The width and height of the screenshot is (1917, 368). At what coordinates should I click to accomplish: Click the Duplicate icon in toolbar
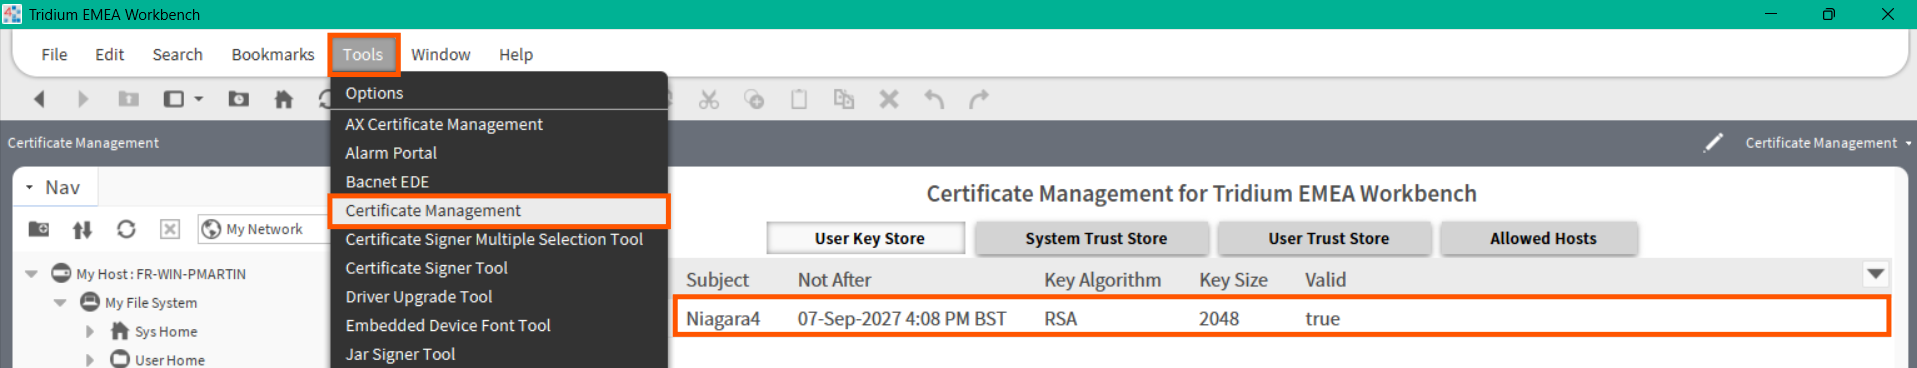coord(844,99)
